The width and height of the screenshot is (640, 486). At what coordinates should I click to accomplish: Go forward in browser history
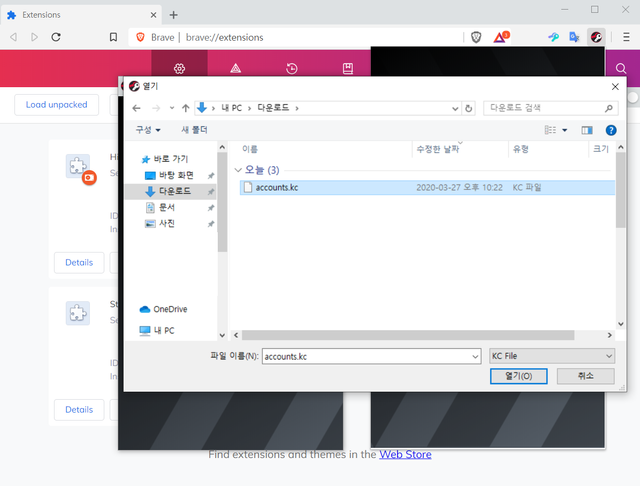pyautogui.click(x=34, y=37)
